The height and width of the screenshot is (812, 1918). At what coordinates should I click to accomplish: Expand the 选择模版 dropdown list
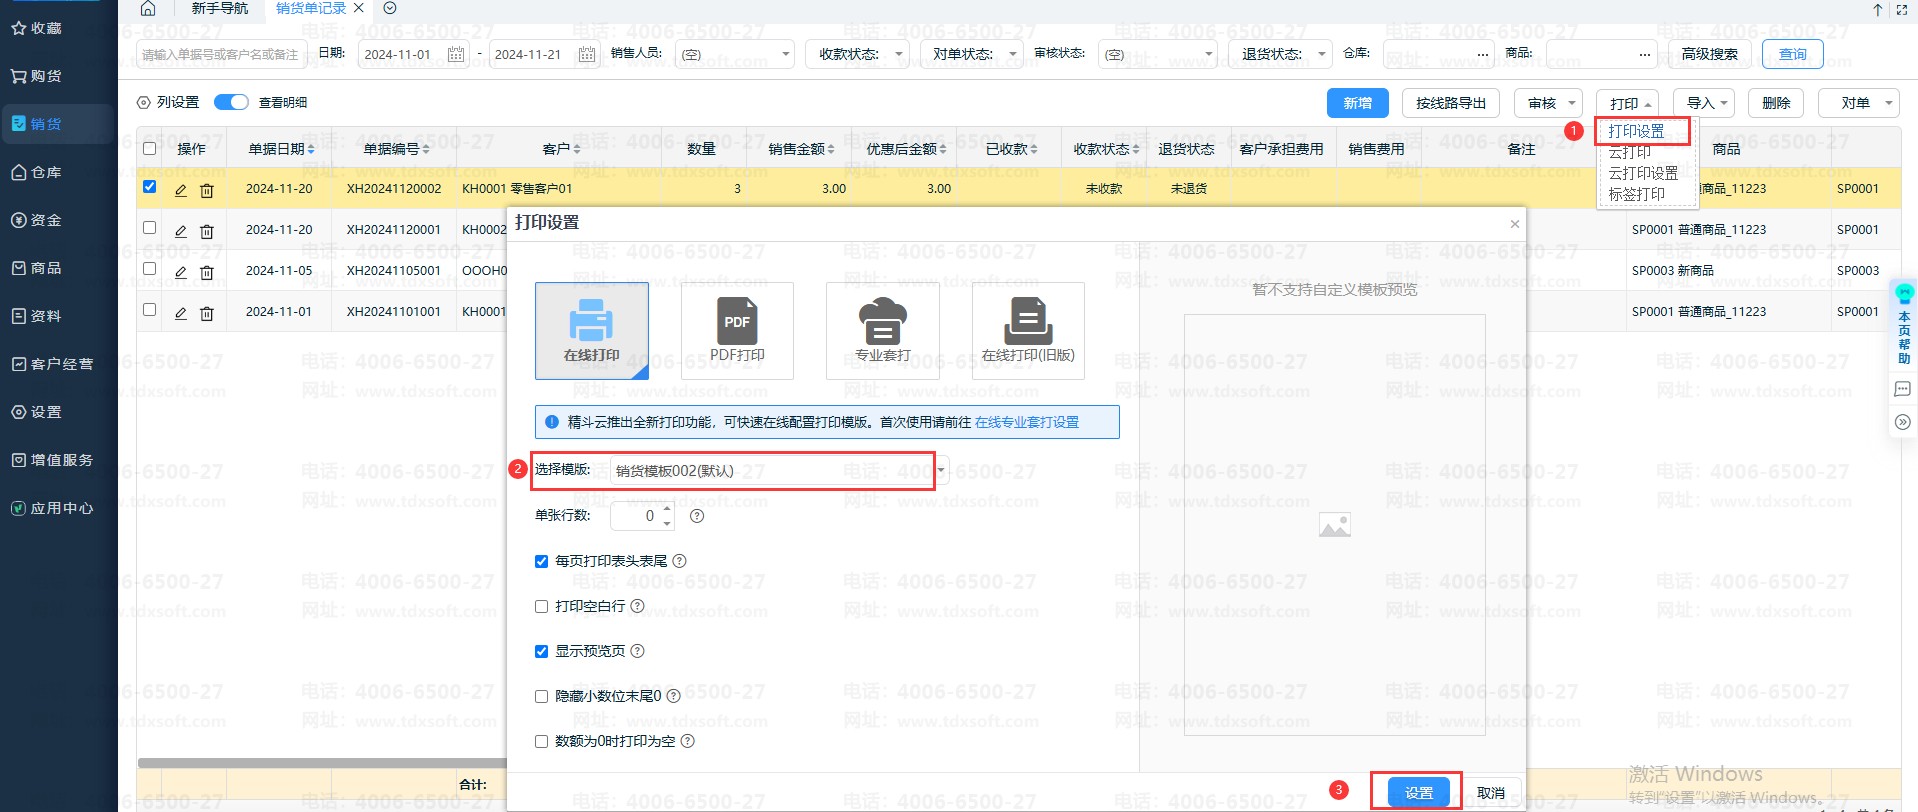click(941, 470)
